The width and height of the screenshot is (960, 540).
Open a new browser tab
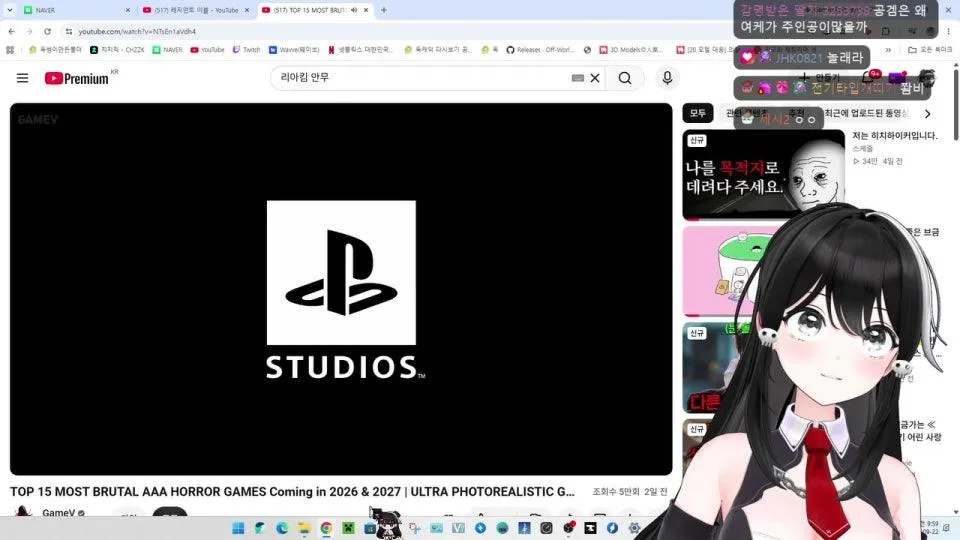pos(384,10)
